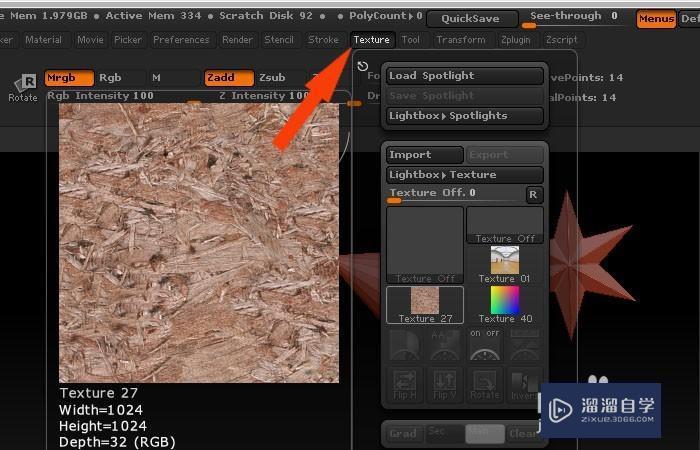Click the Import texture button

(425, 155)
